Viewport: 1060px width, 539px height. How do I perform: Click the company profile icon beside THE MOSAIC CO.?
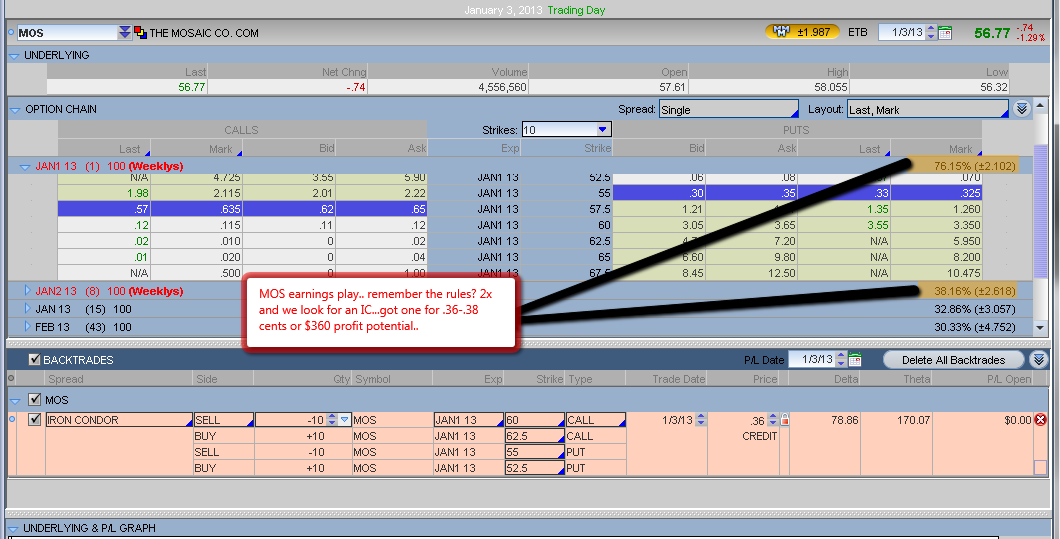tap(140, 33)
